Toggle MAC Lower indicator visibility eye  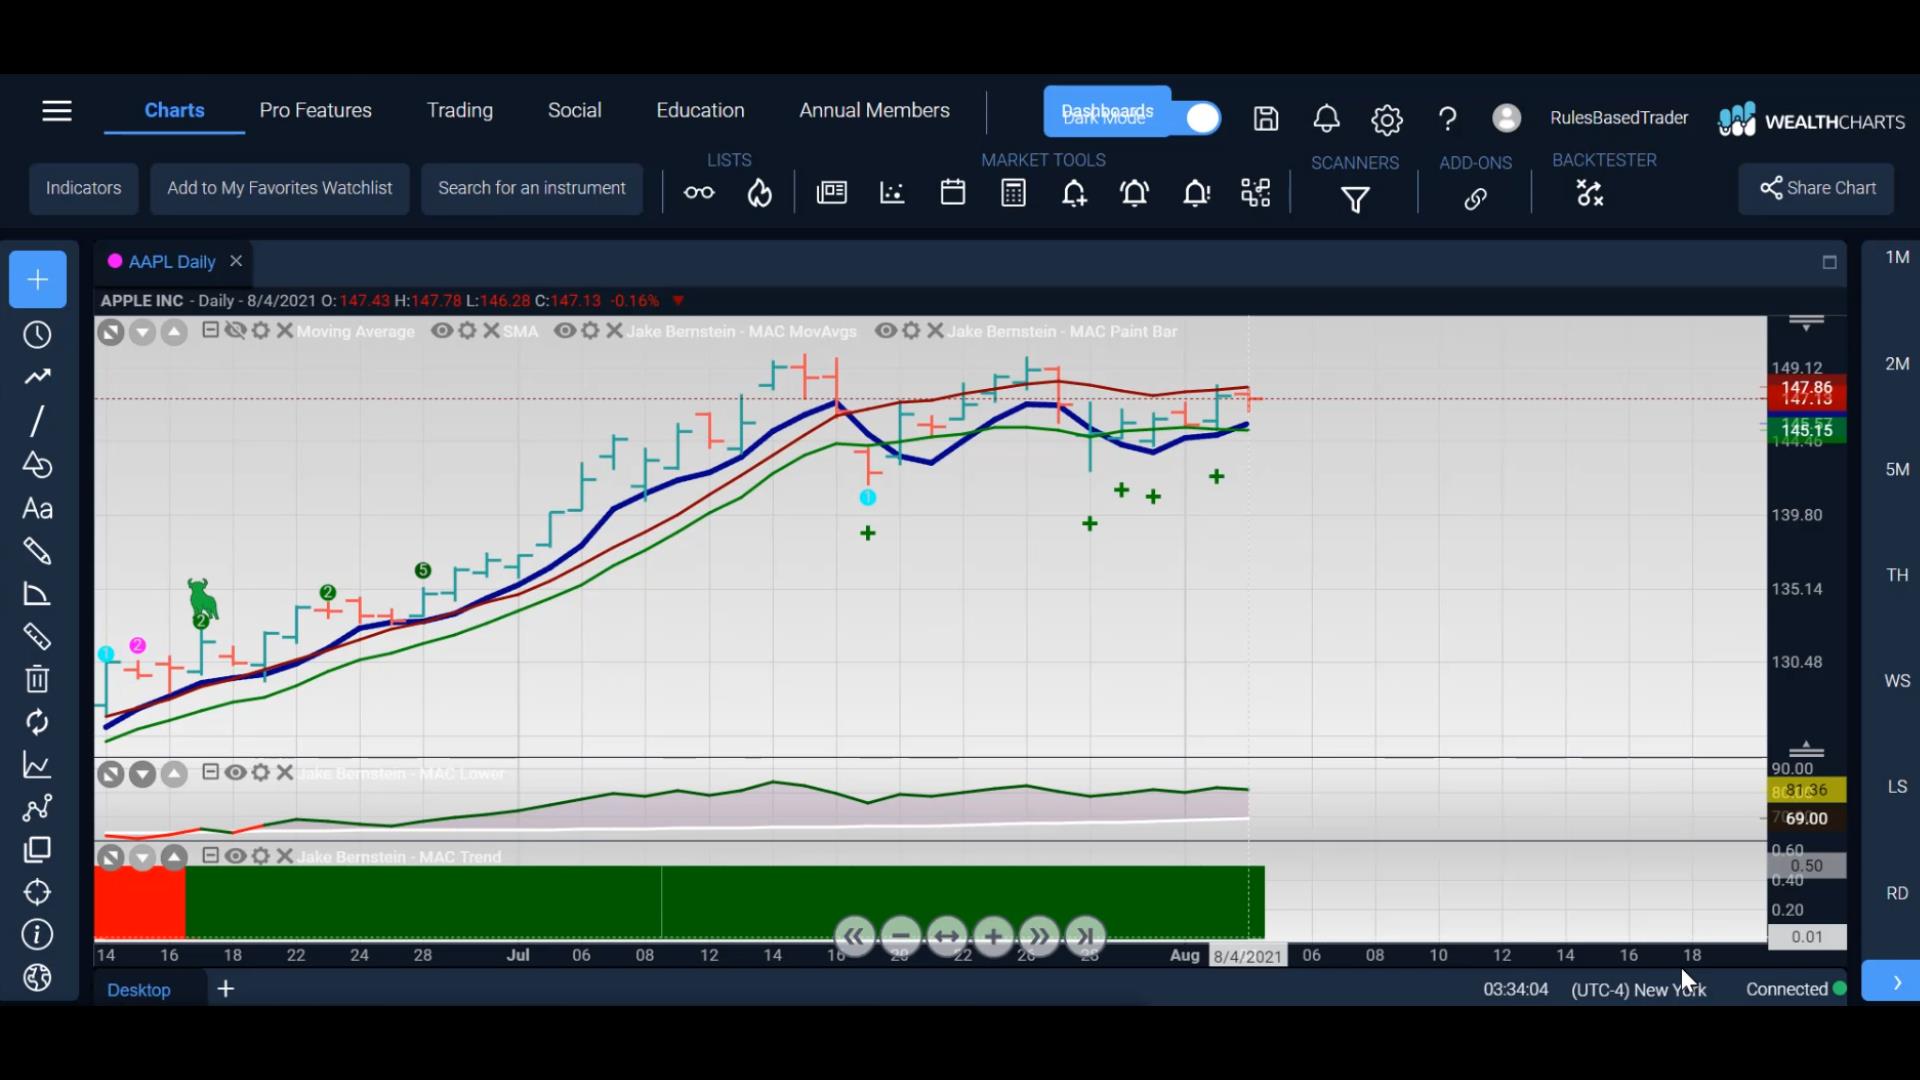click(235, 773)
